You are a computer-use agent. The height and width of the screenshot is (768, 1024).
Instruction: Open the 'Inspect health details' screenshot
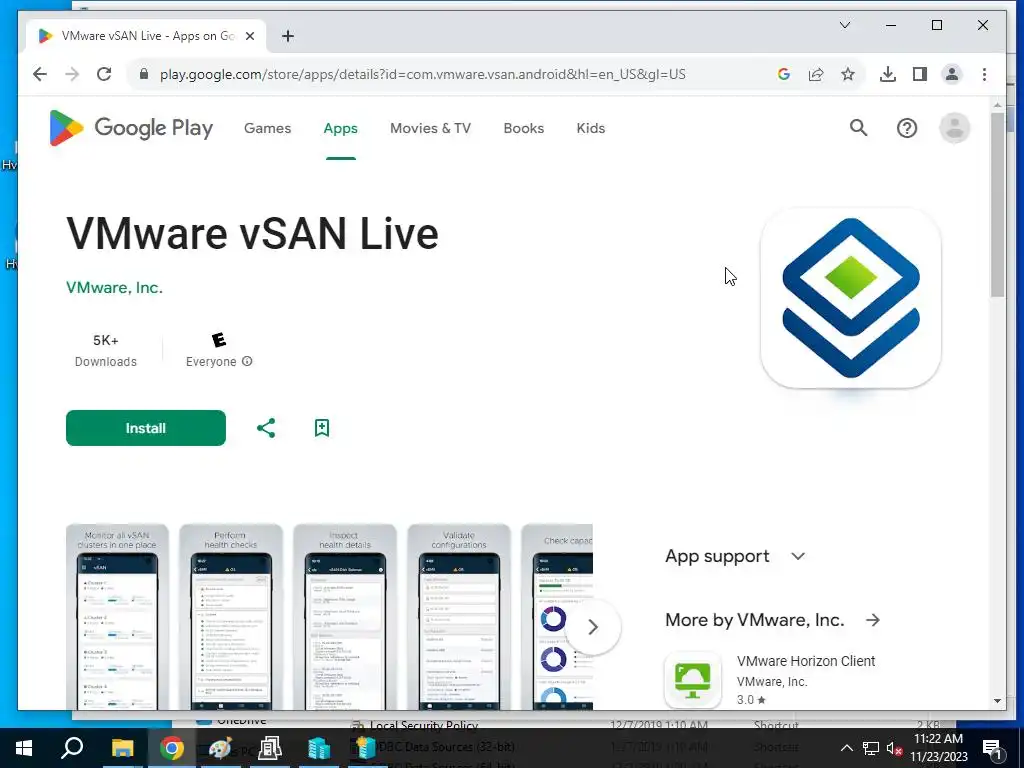click(345, 616)
